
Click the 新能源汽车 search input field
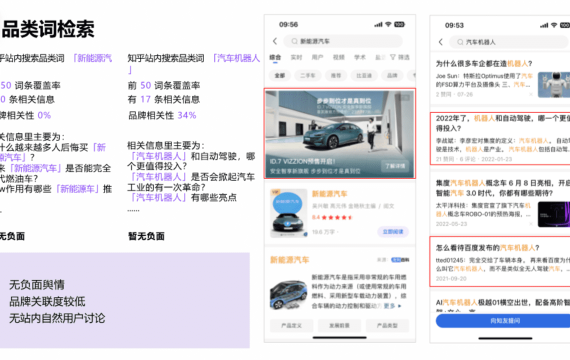[x=343, y=41]
